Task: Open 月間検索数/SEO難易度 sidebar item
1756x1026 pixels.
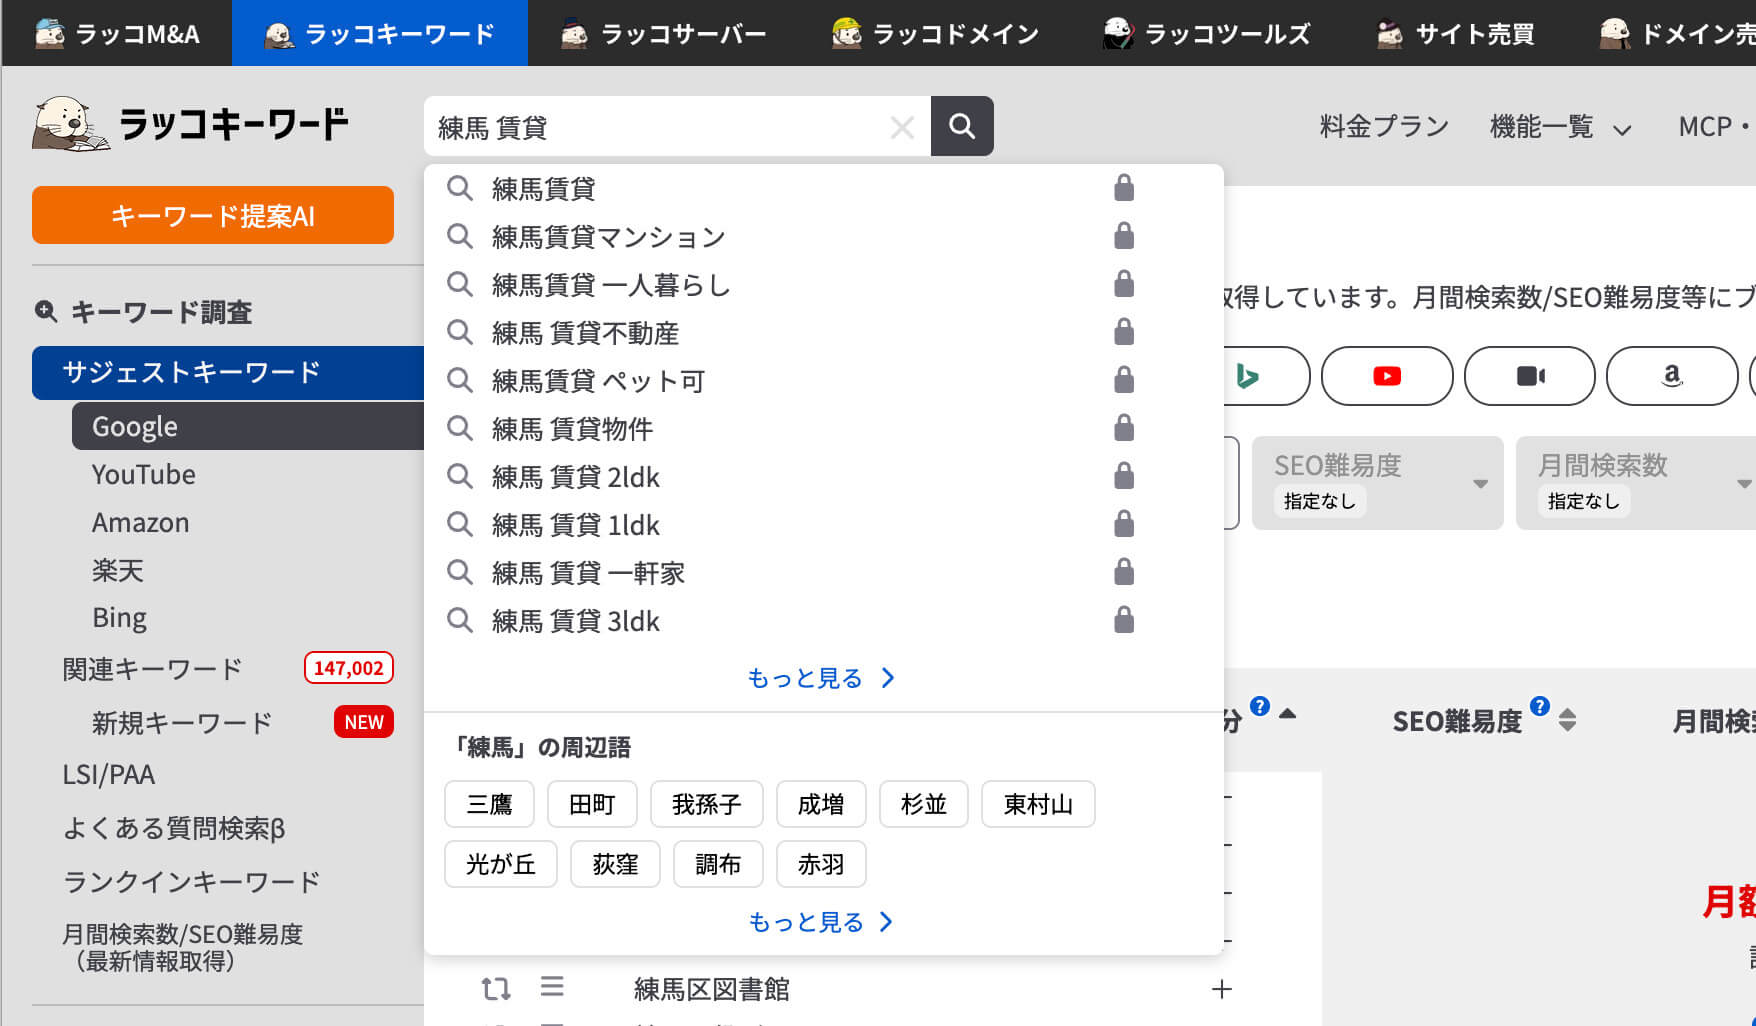Action: [182, 947]
